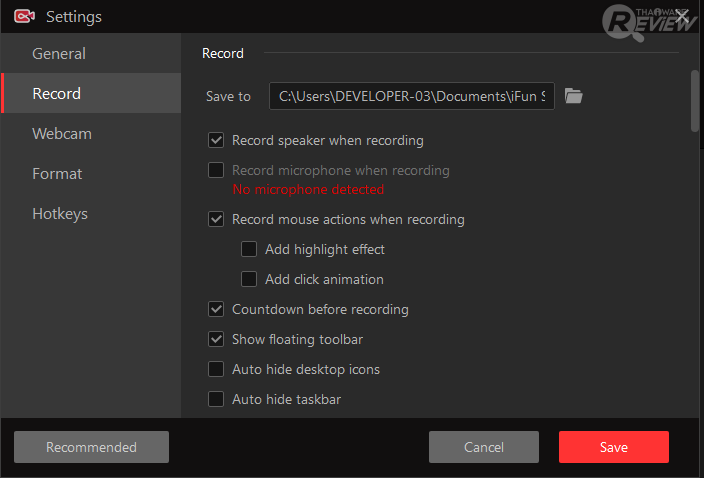Uncheck Record speaker when recording
704x478 pixels.
tap(216, 140)
